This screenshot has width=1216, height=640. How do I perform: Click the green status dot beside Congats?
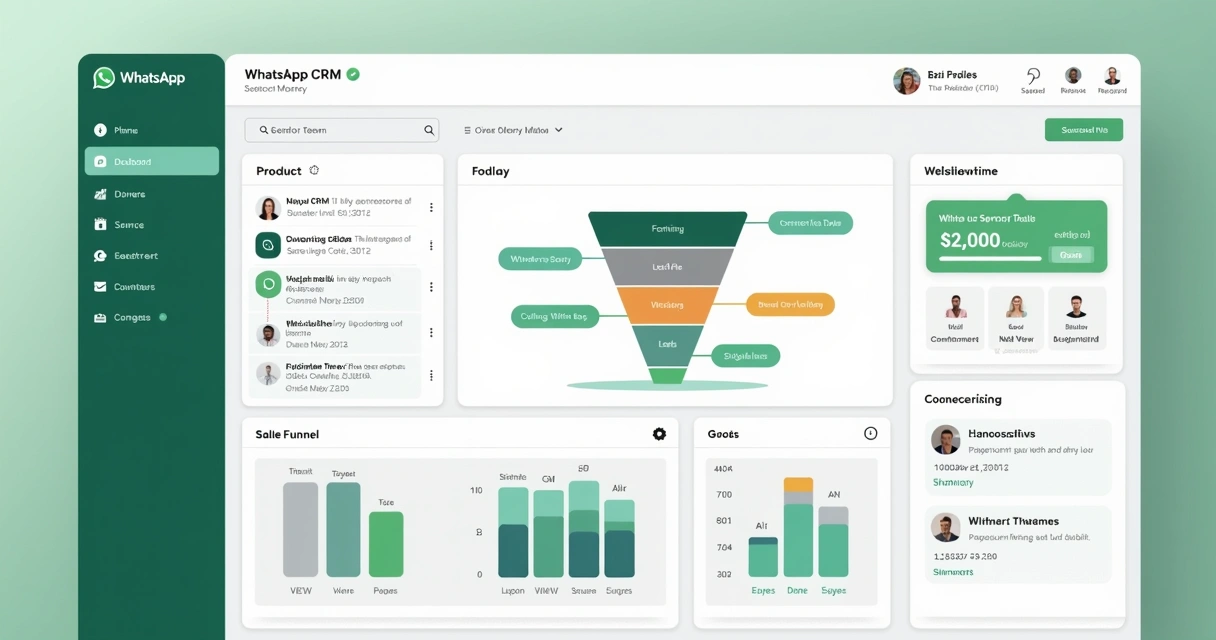[x=163, y=317]
